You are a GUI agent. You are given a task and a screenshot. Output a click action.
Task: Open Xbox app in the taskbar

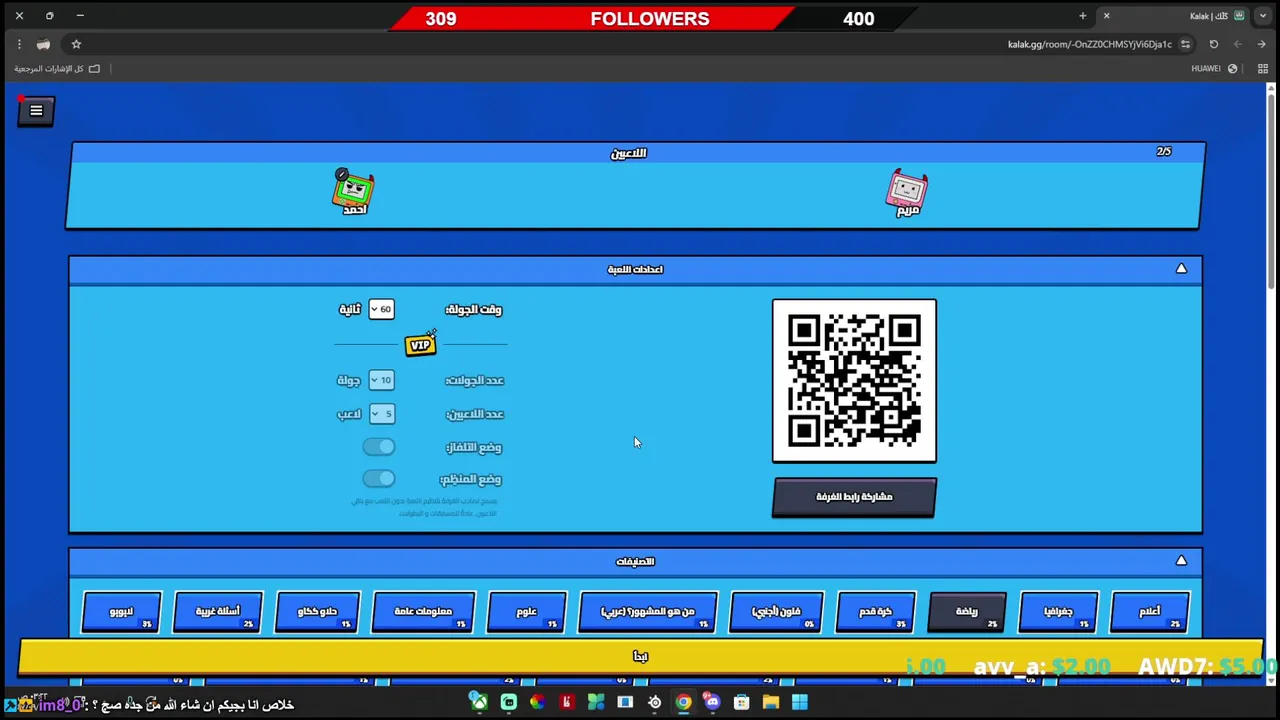point(480,703)
